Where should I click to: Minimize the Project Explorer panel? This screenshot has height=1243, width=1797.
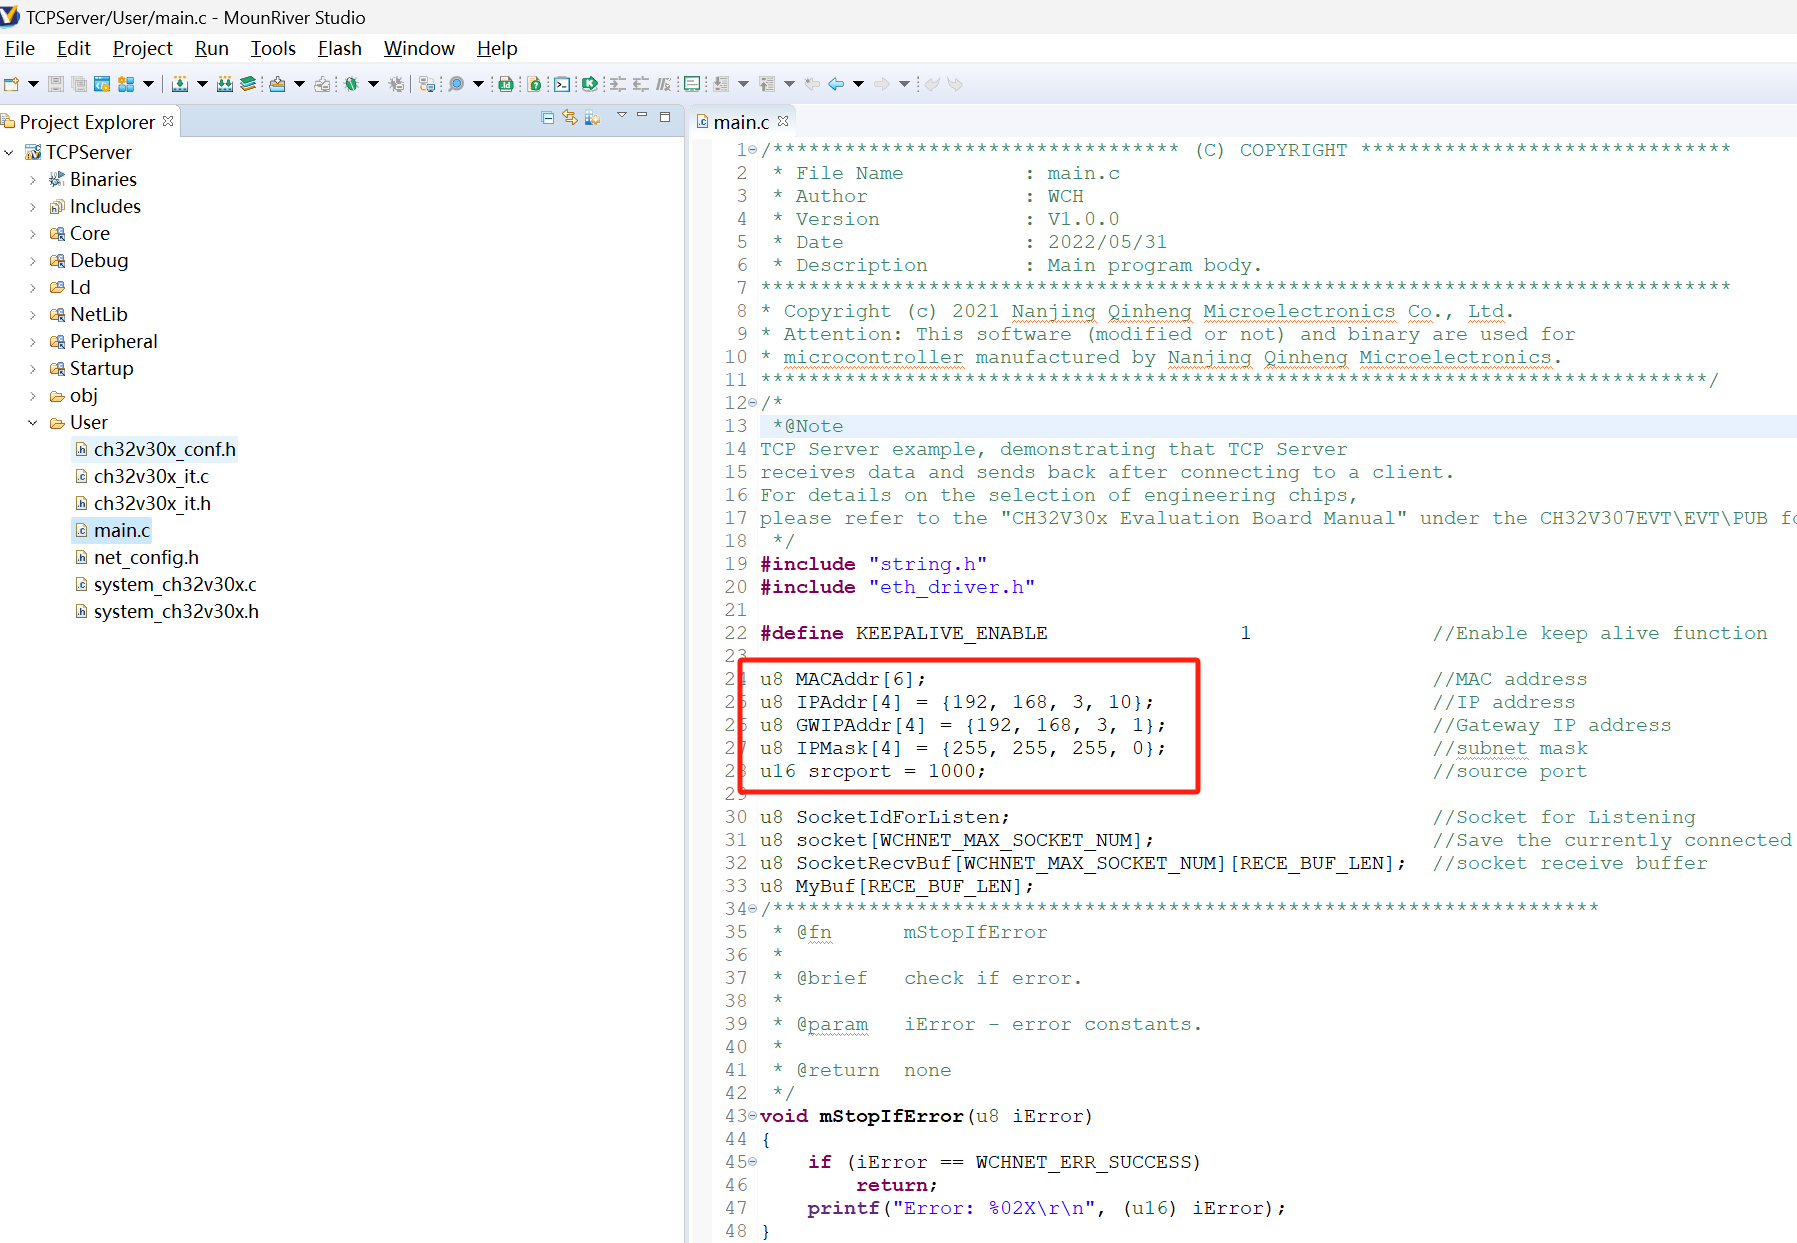[642, 116]
